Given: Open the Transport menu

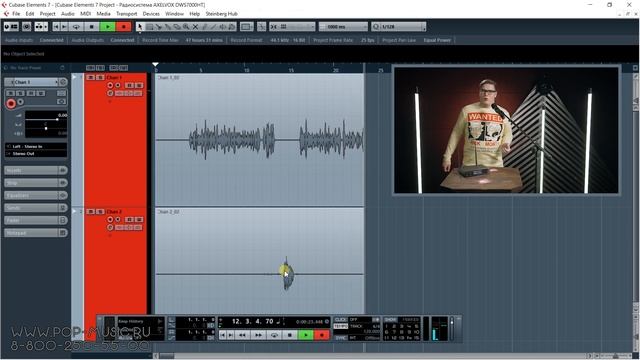Looking at the screenshot, I should (x=127, y=13).
